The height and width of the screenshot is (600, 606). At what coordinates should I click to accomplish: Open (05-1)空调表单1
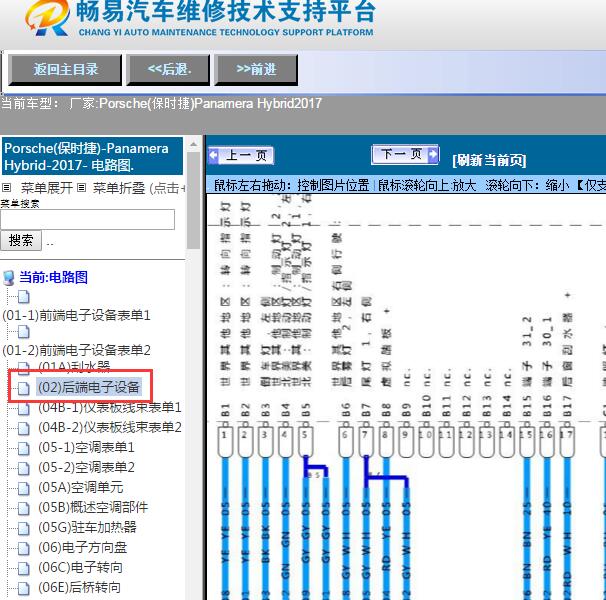tap(86, 448)
